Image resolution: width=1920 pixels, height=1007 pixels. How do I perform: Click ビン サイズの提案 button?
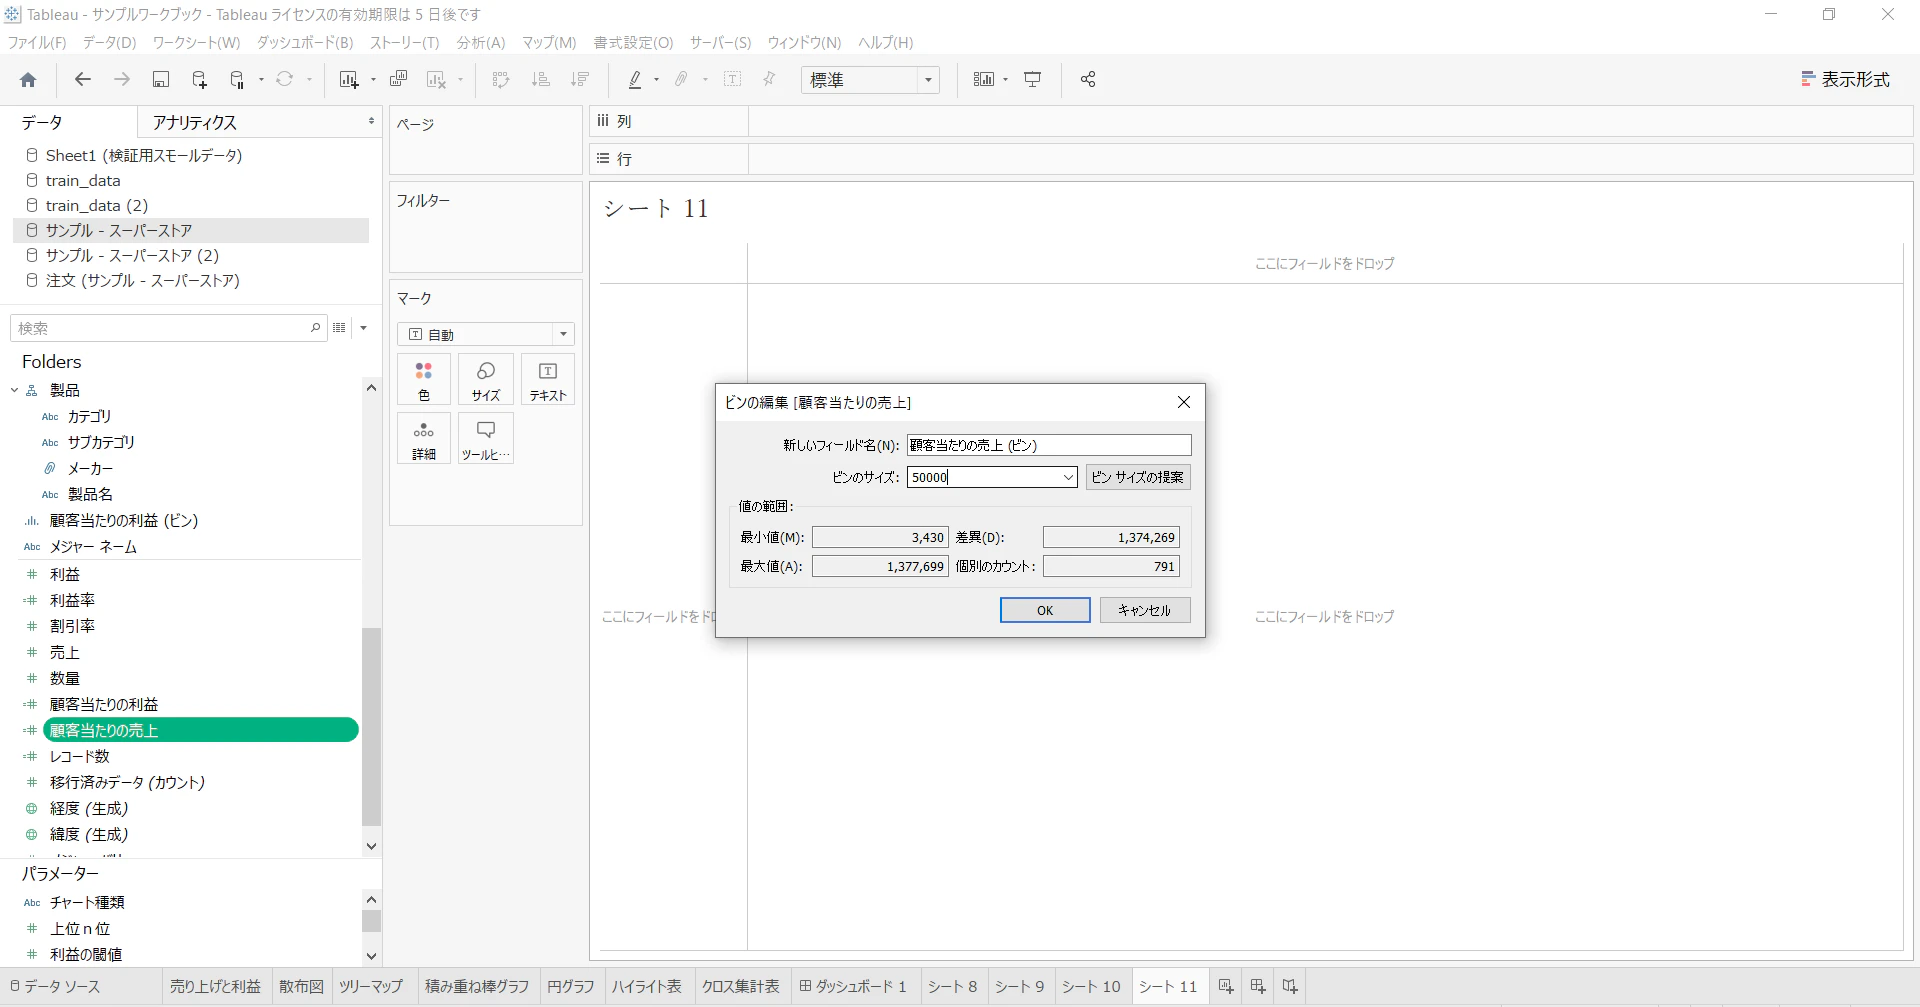point(1138,478)
